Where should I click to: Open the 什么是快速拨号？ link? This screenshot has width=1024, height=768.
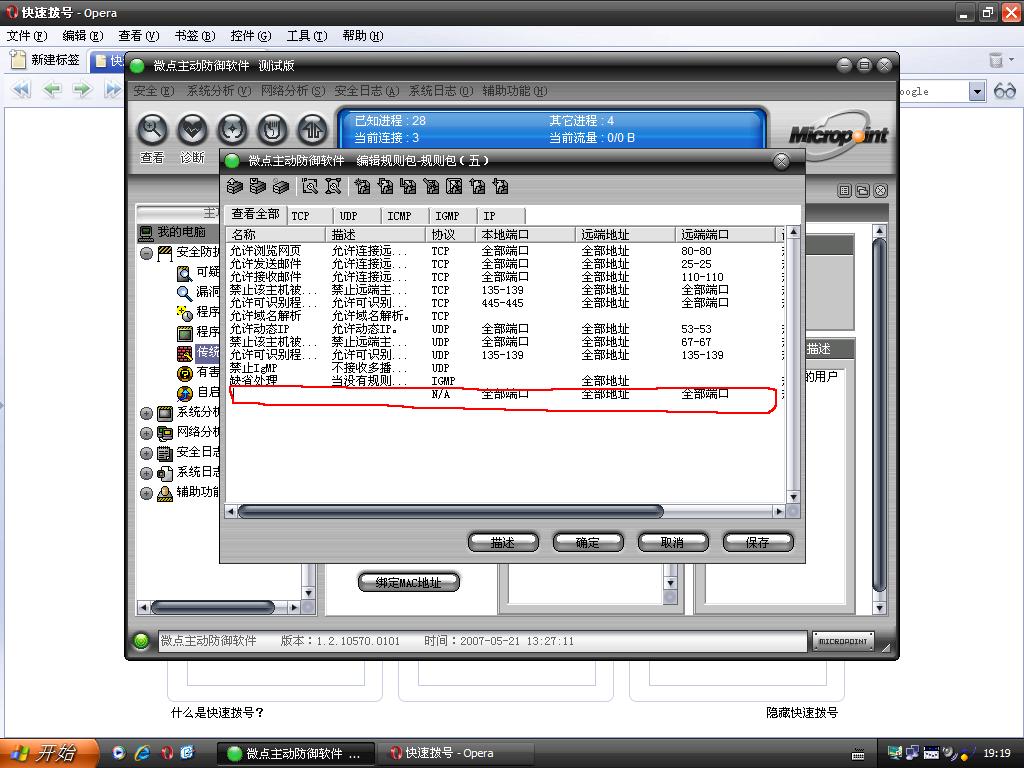click(217, 712)
